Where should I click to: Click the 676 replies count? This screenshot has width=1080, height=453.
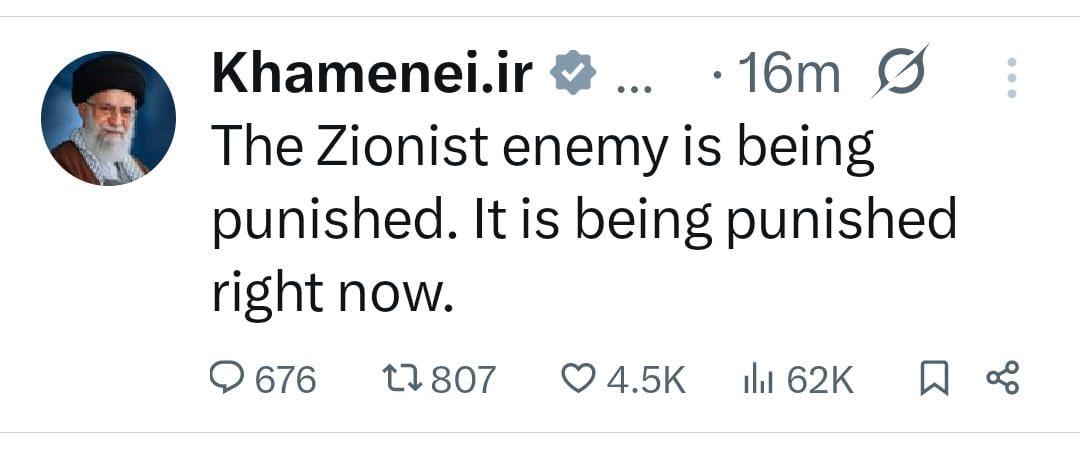tap(286, 380)
